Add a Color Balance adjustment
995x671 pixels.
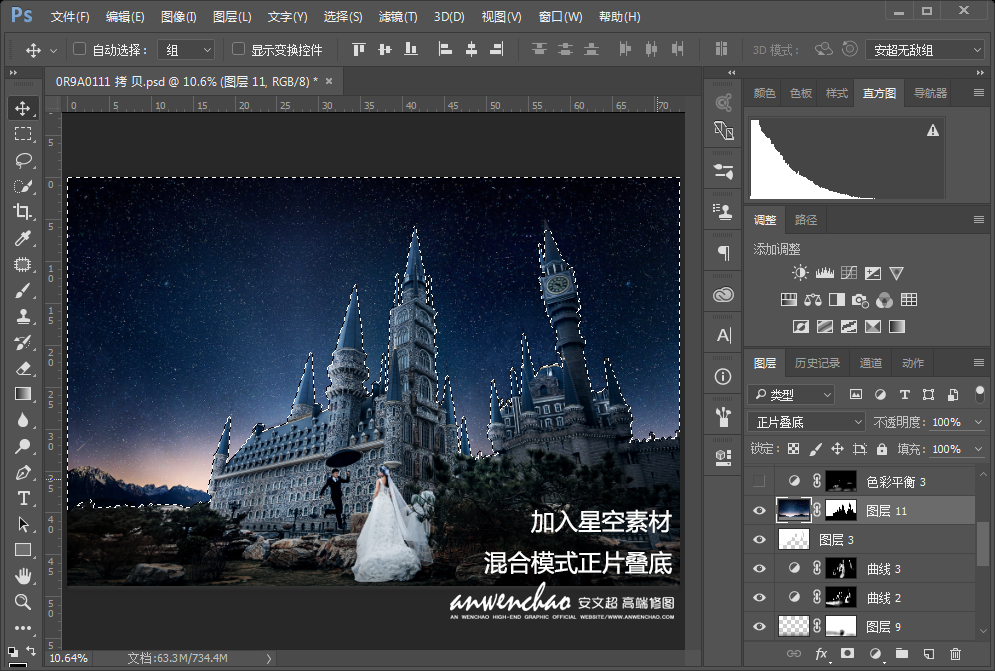point(813,300)
